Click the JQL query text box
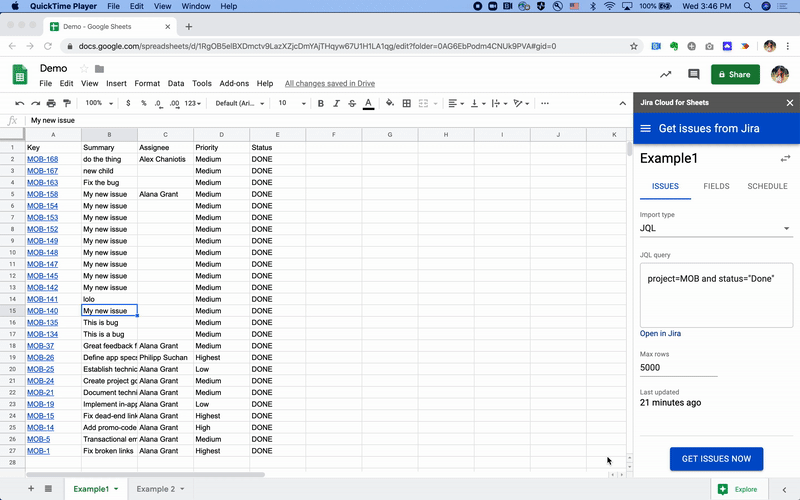 (716, 295)
